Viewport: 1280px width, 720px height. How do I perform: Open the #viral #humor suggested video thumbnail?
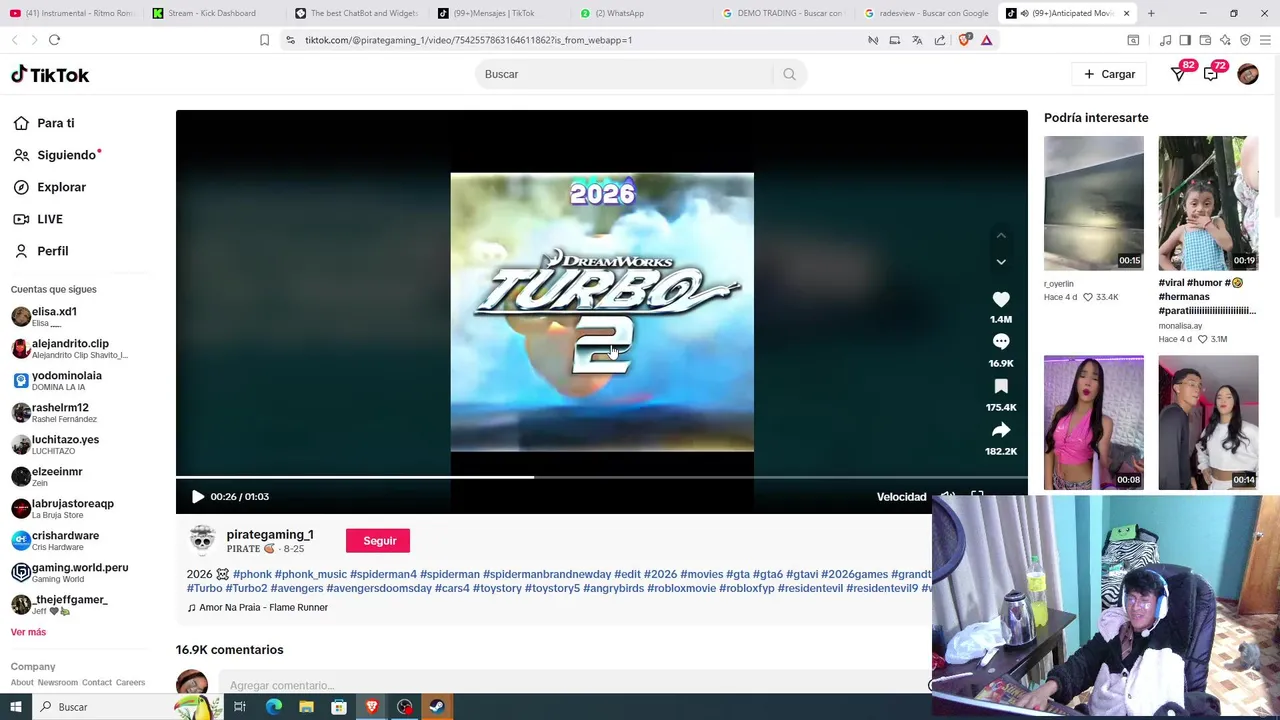[1208, 203]
